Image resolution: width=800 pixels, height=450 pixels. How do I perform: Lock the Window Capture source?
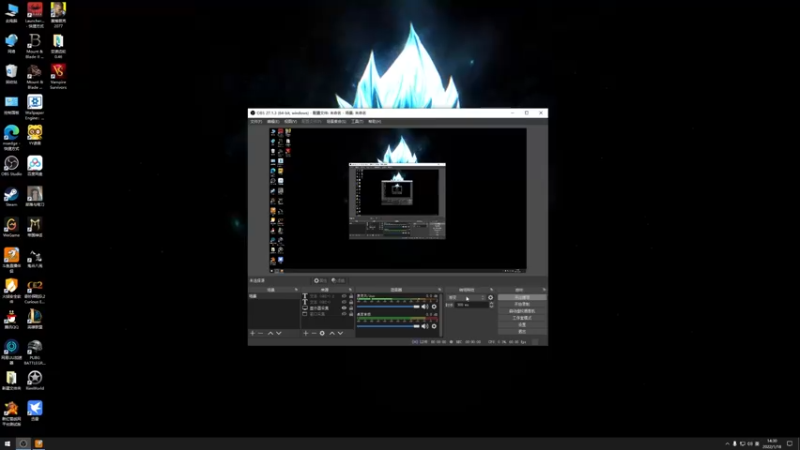click(351, 314)
